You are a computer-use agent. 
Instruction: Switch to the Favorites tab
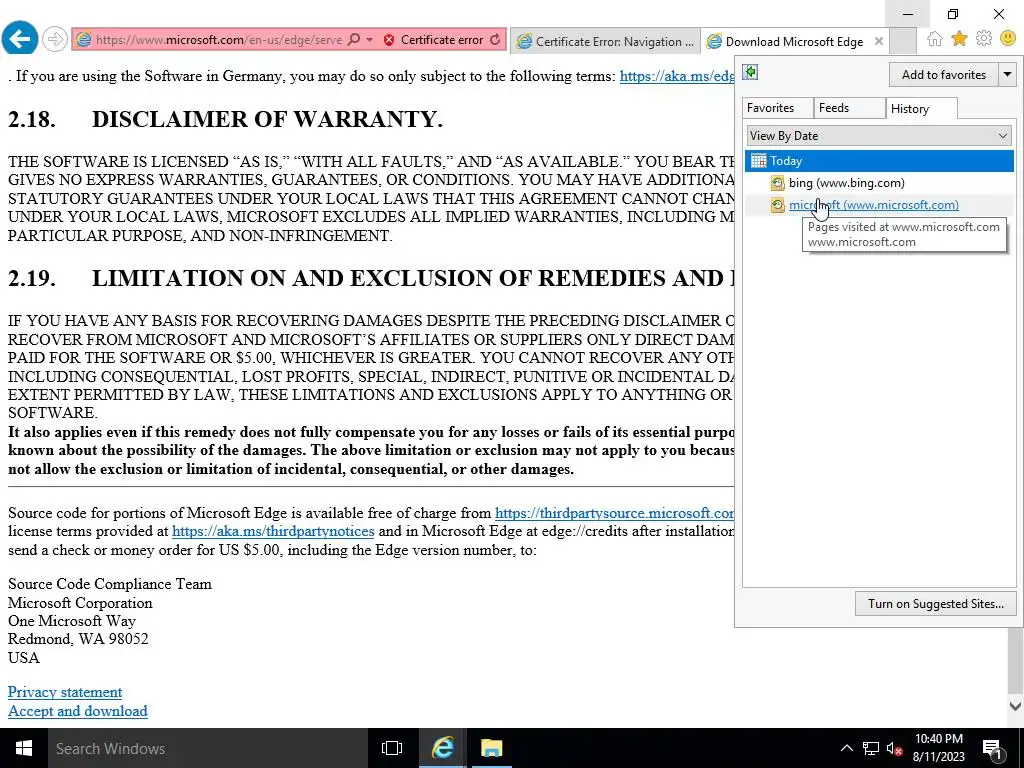[776, 108]
